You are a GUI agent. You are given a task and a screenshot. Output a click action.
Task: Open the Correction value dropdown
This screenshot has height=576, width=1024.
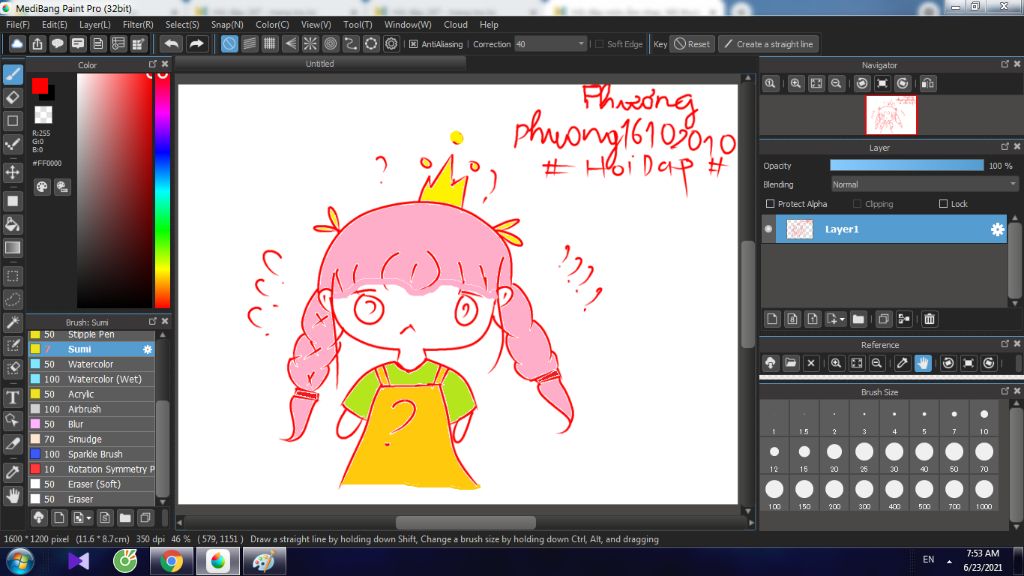(581, 44)
